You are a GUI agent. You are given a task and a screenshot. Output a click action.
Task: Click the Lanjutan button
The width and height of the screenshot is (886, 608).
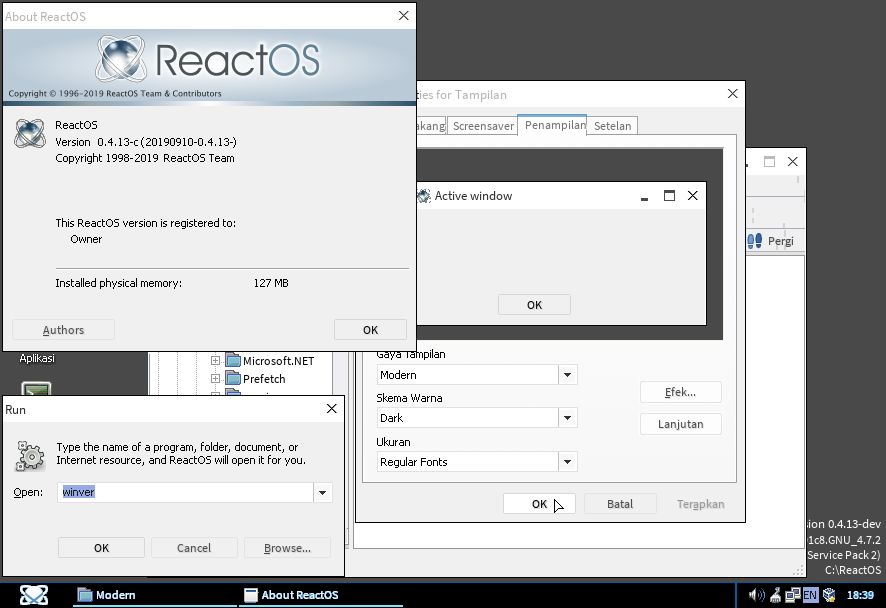(680, 424)
